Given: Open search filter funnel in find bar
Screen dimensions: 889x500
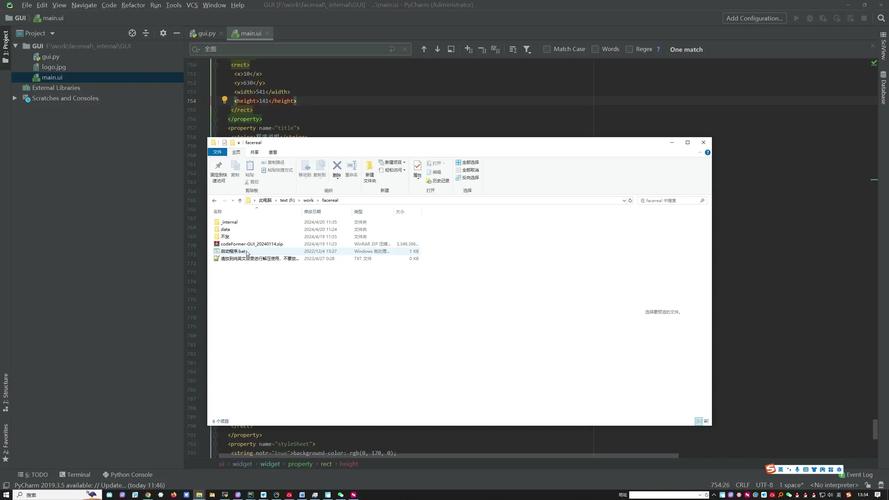Looking at the screenshot, I should (527, 49).
